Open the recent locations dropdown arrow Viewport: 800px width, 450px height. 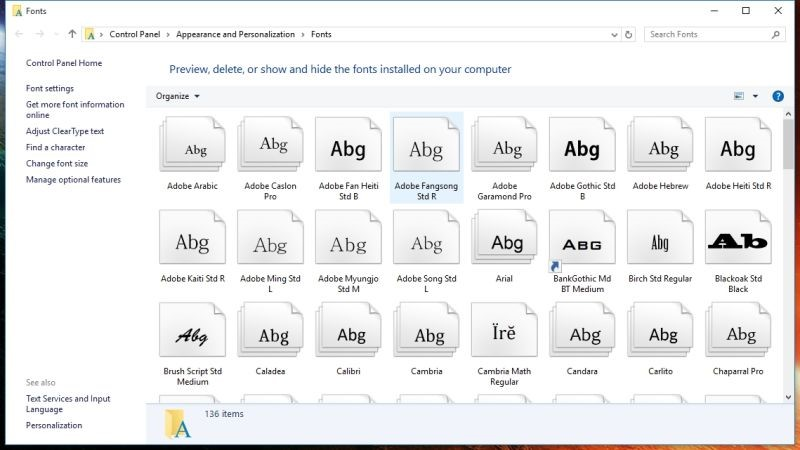click(x=56, y=34)
